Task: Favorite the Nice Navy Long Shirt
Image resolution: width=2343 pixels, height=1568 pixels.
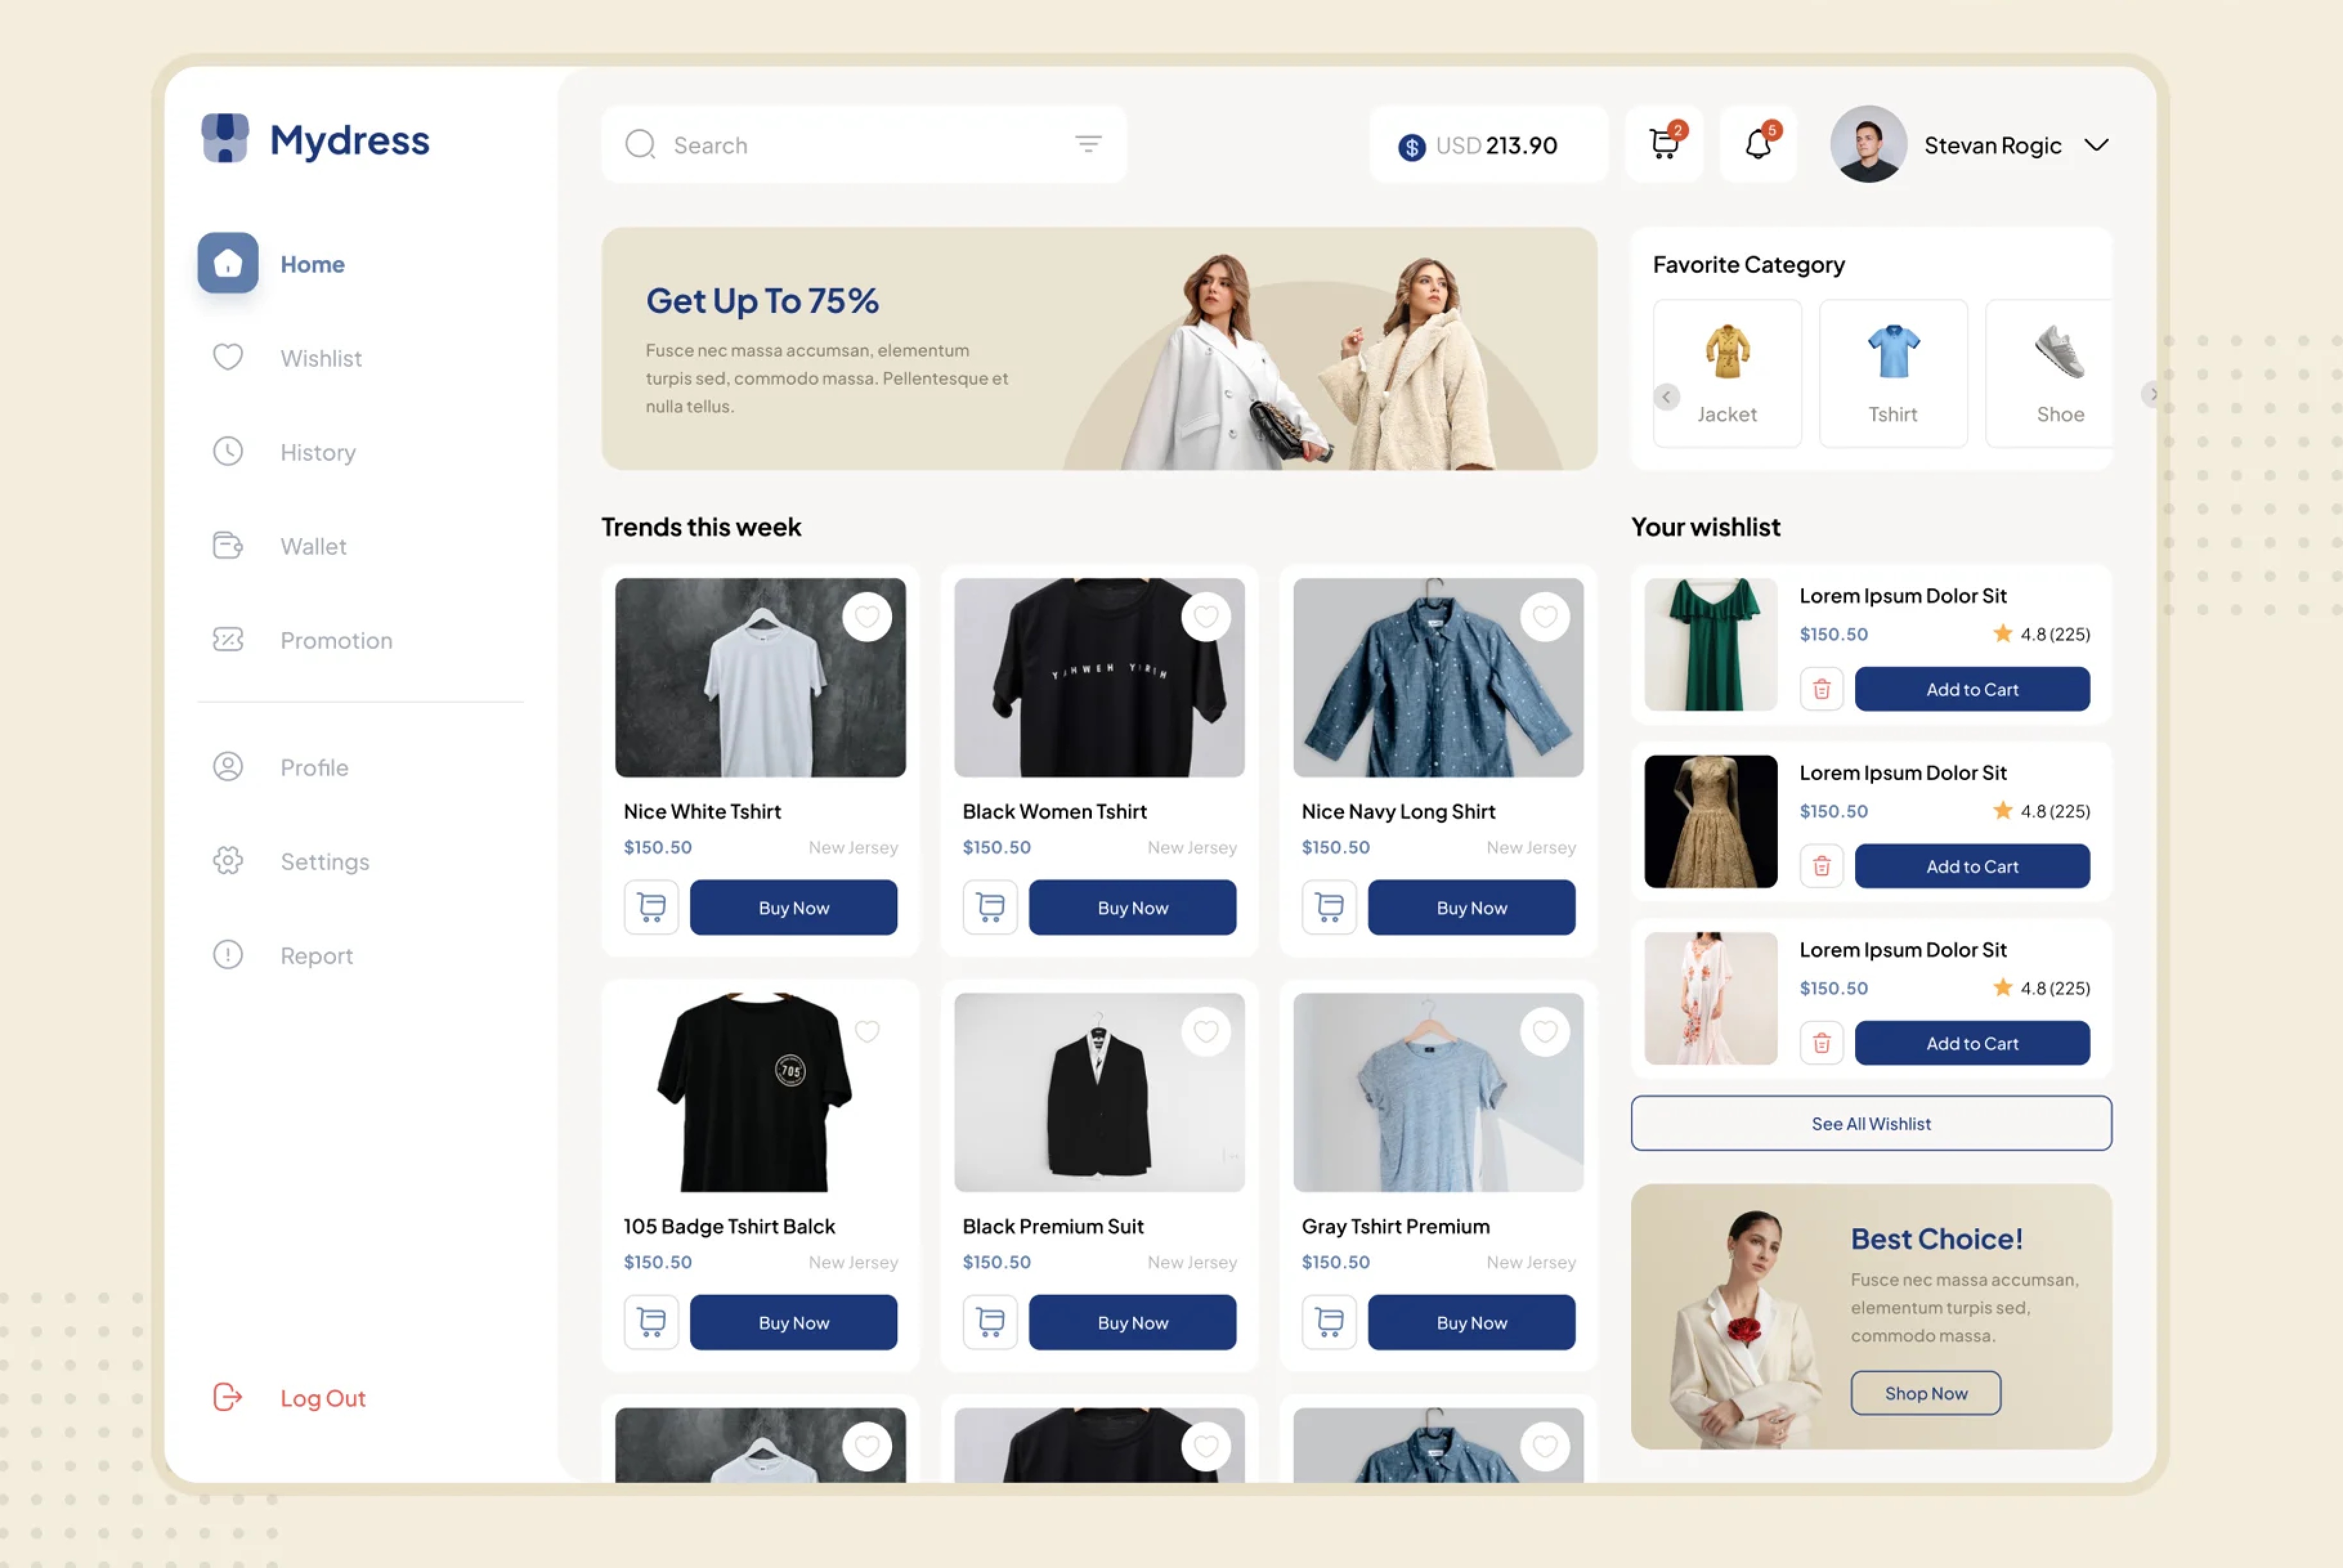Action: click(1545, 617)
